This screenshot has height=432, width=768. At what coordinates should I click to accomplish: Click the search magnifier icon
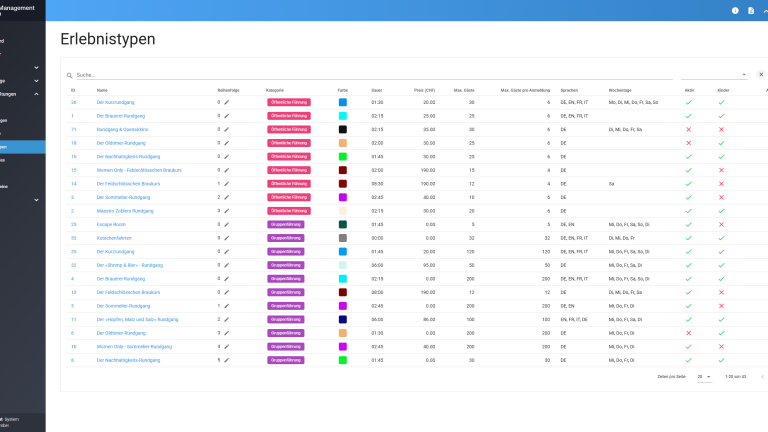click(70, 75)
